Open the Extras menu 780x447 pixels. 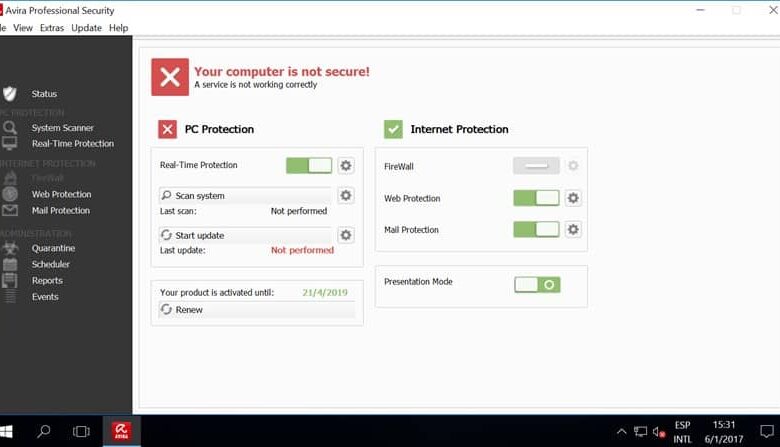pos(52,28)
